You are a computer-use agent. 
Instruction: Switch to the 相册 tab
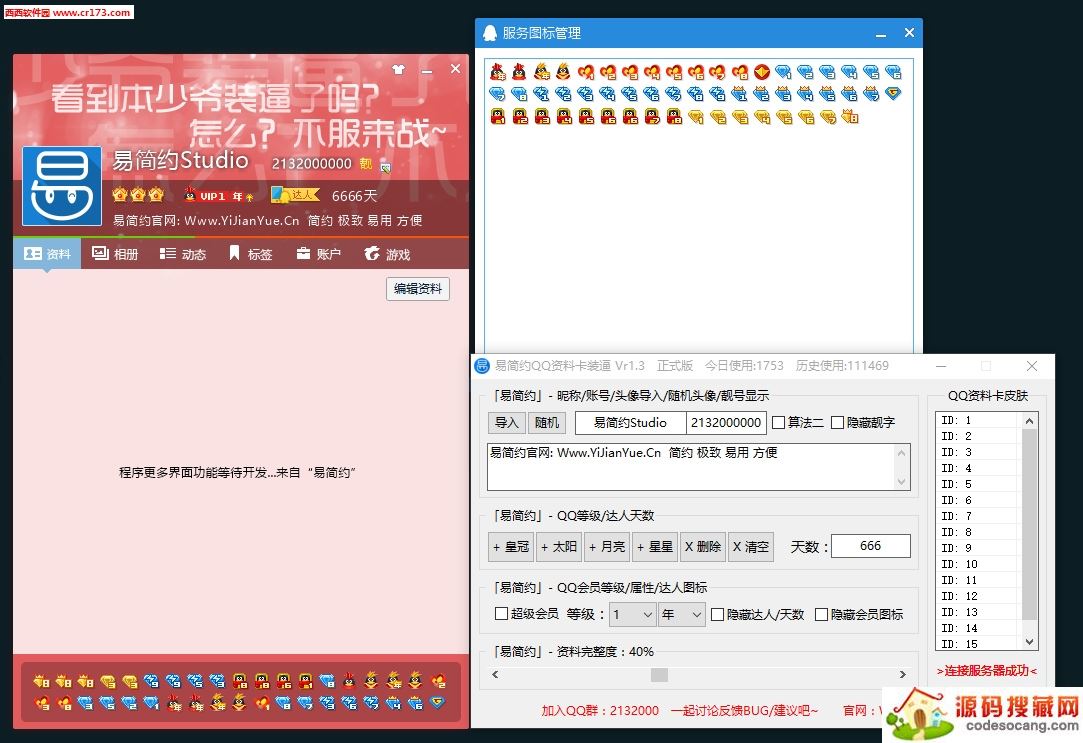[115, 254]
